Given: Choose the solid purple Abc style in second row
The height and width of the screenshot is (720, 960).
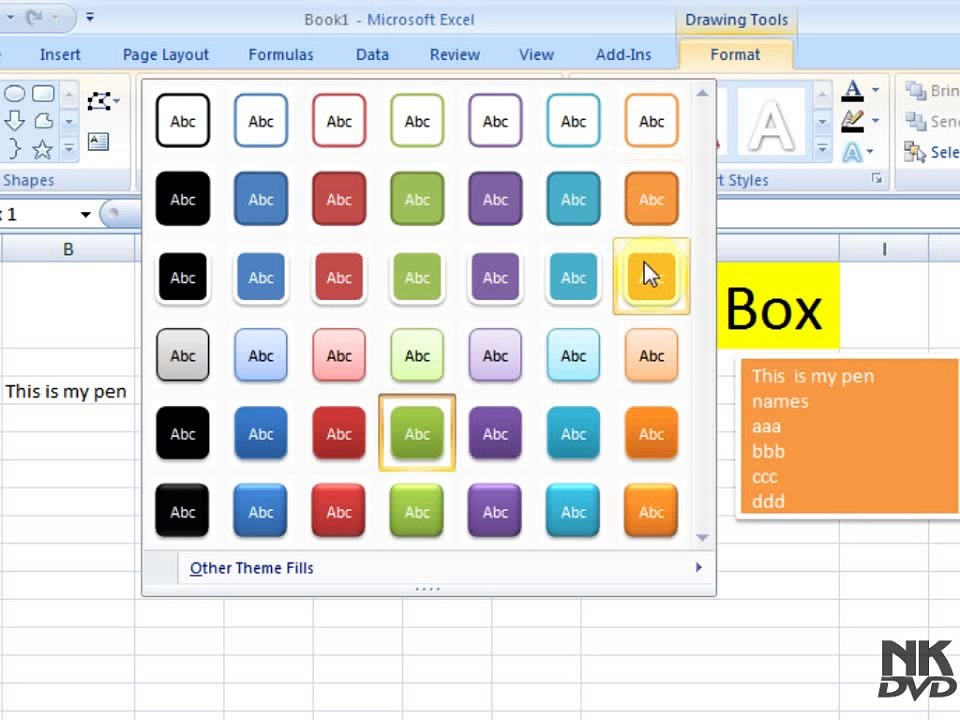Looking at the screenshot, I should click(x=495, y=198).
